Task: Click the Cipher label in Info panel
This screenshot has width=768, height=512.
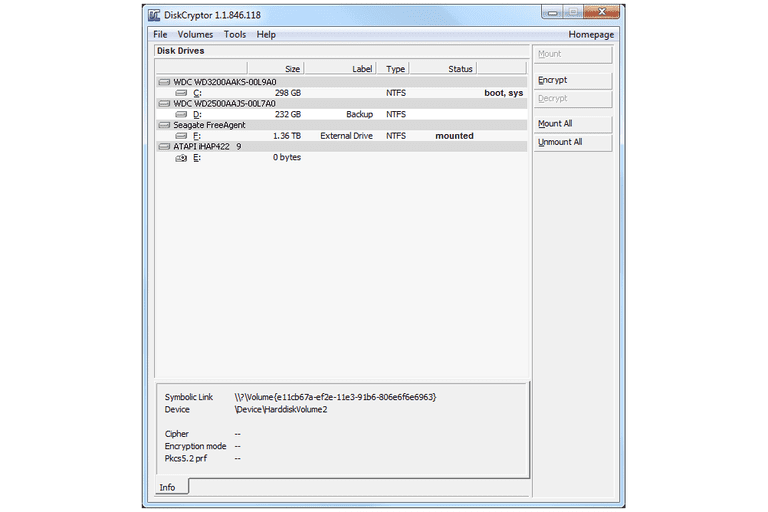Action: (176, 434)
